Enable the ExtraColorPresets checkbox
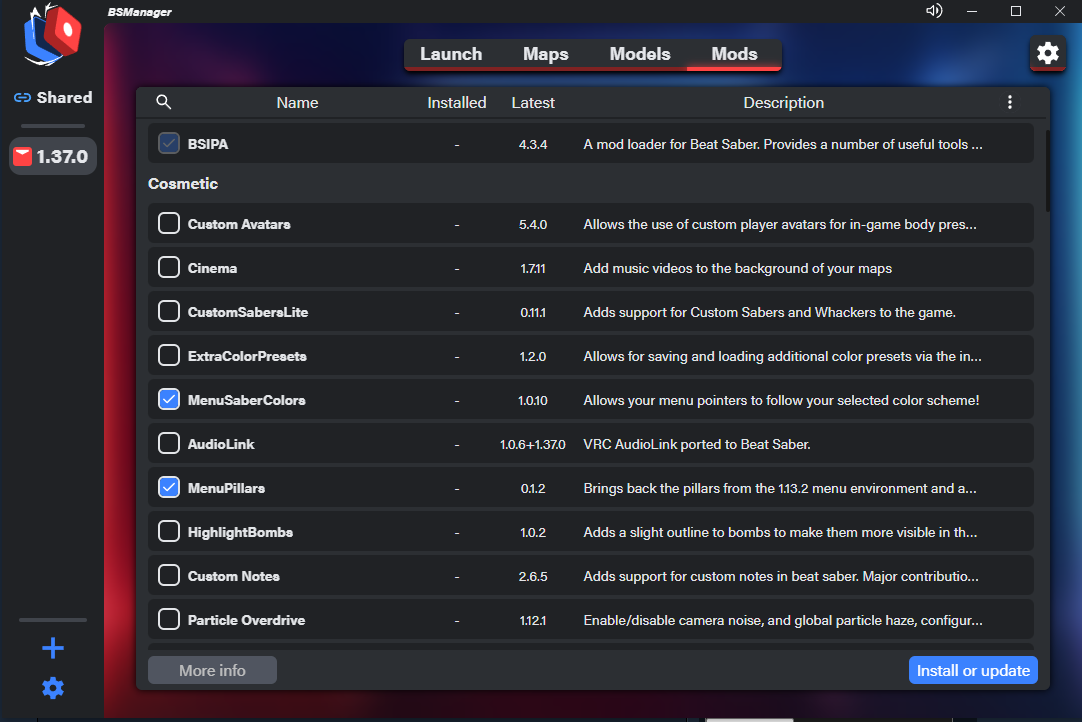 coord(169,355)
